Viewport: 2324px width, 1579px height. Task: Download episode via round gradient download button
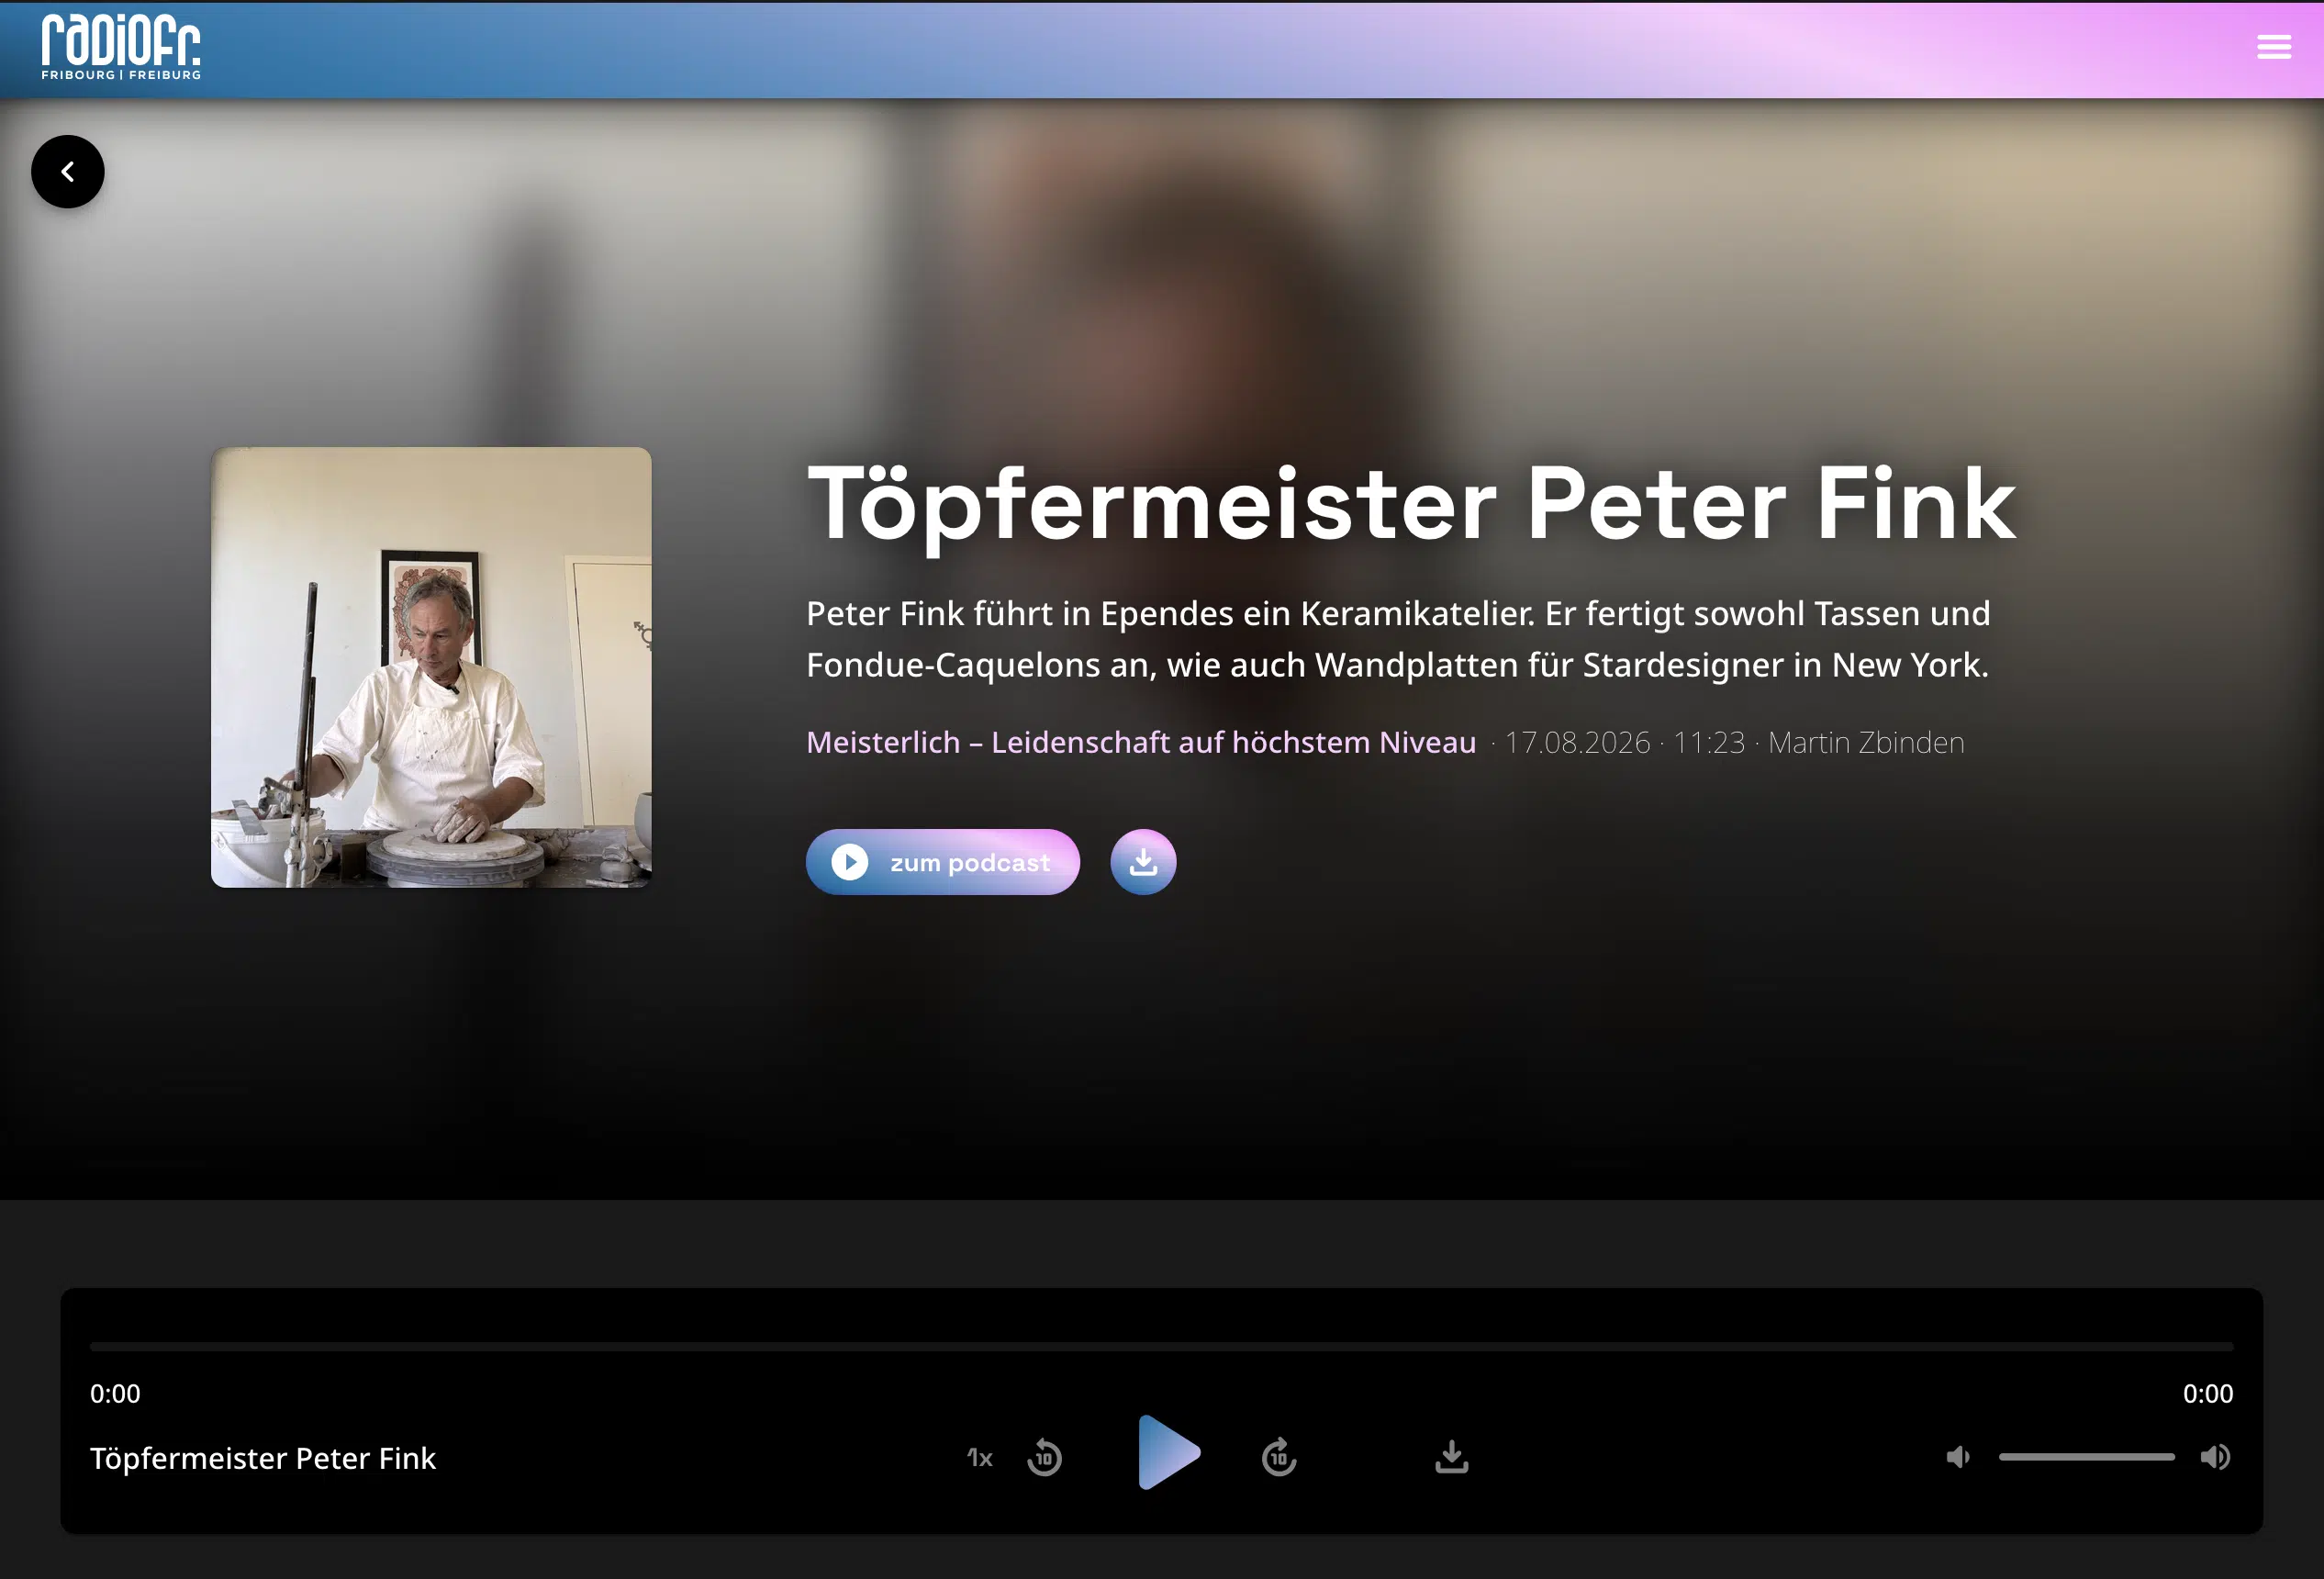click(x=1143, y=862)
